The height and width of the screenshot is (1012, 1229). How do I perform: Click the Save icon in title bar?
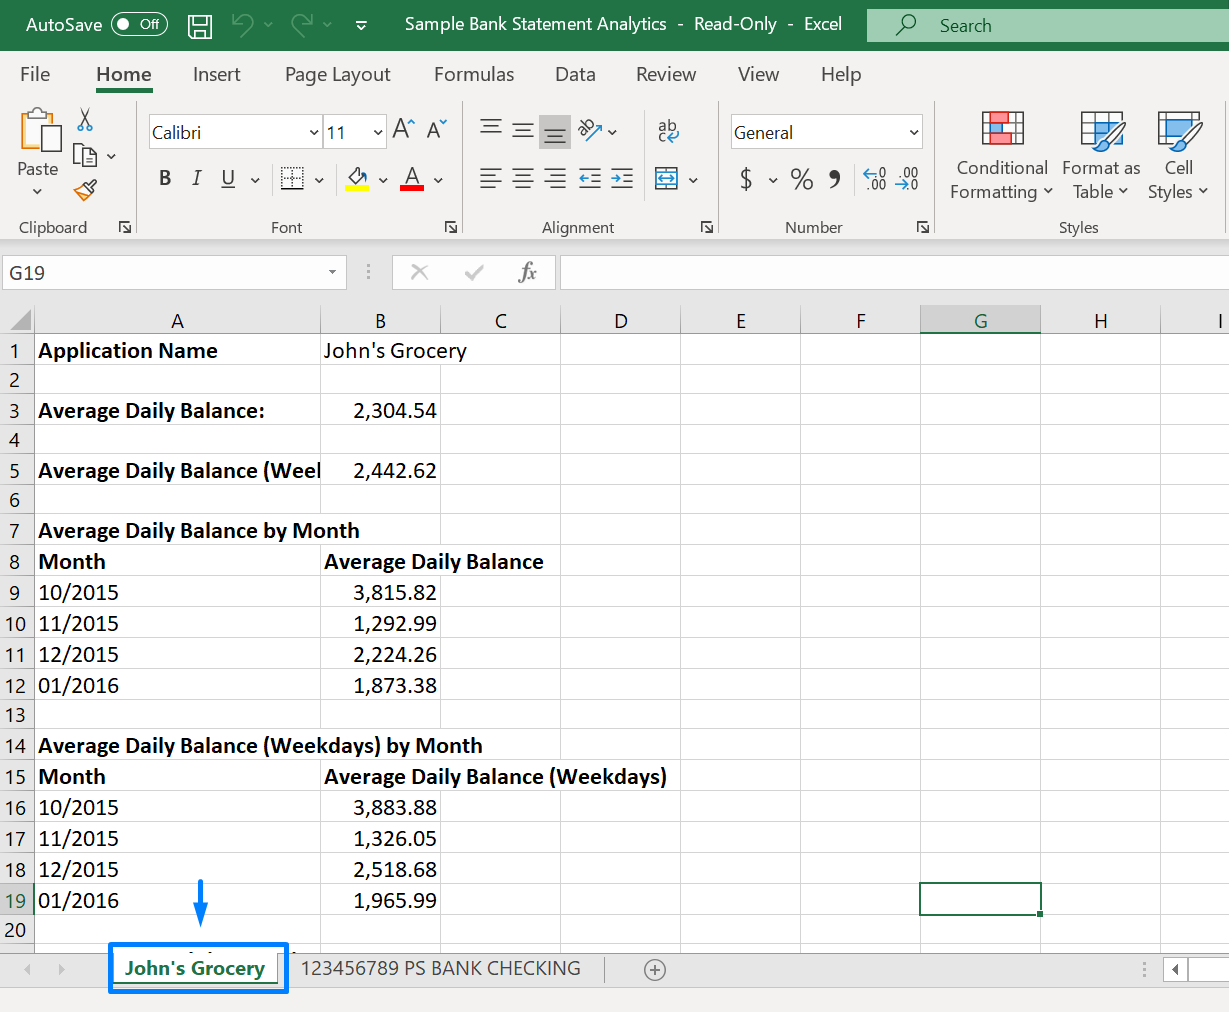tap(200, 25)
